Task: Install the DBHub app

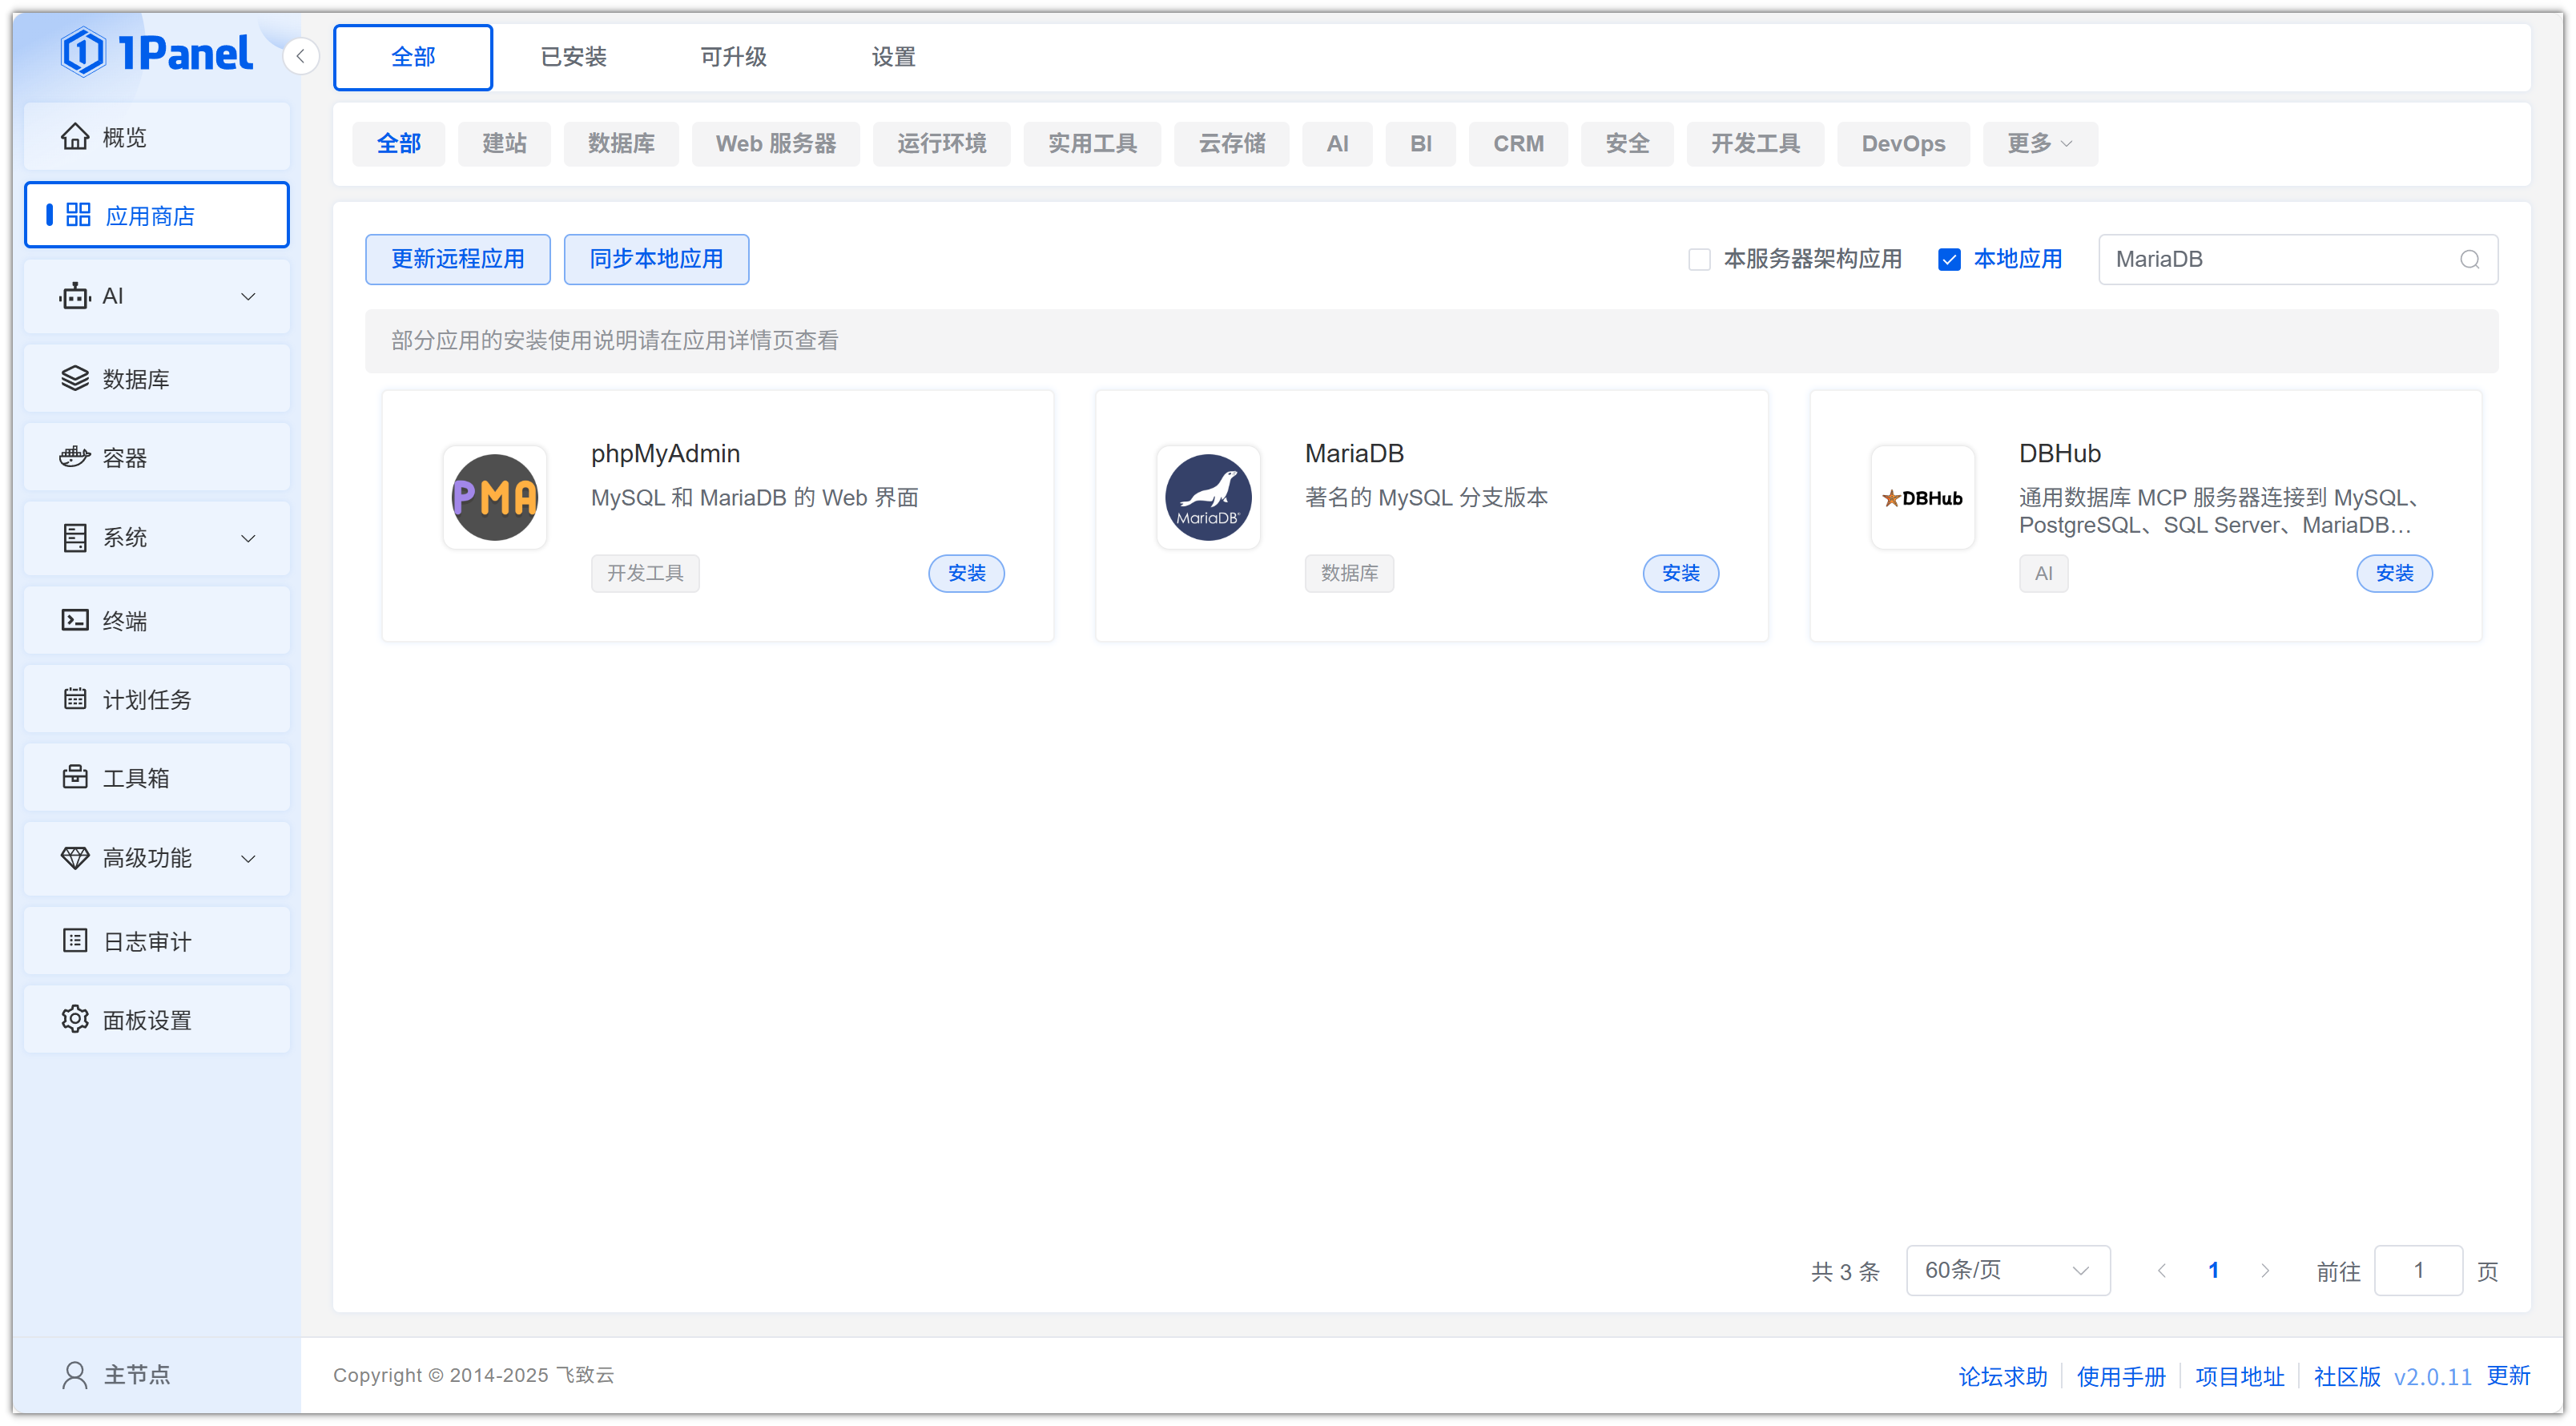Action: click(x=2394, y=573)
